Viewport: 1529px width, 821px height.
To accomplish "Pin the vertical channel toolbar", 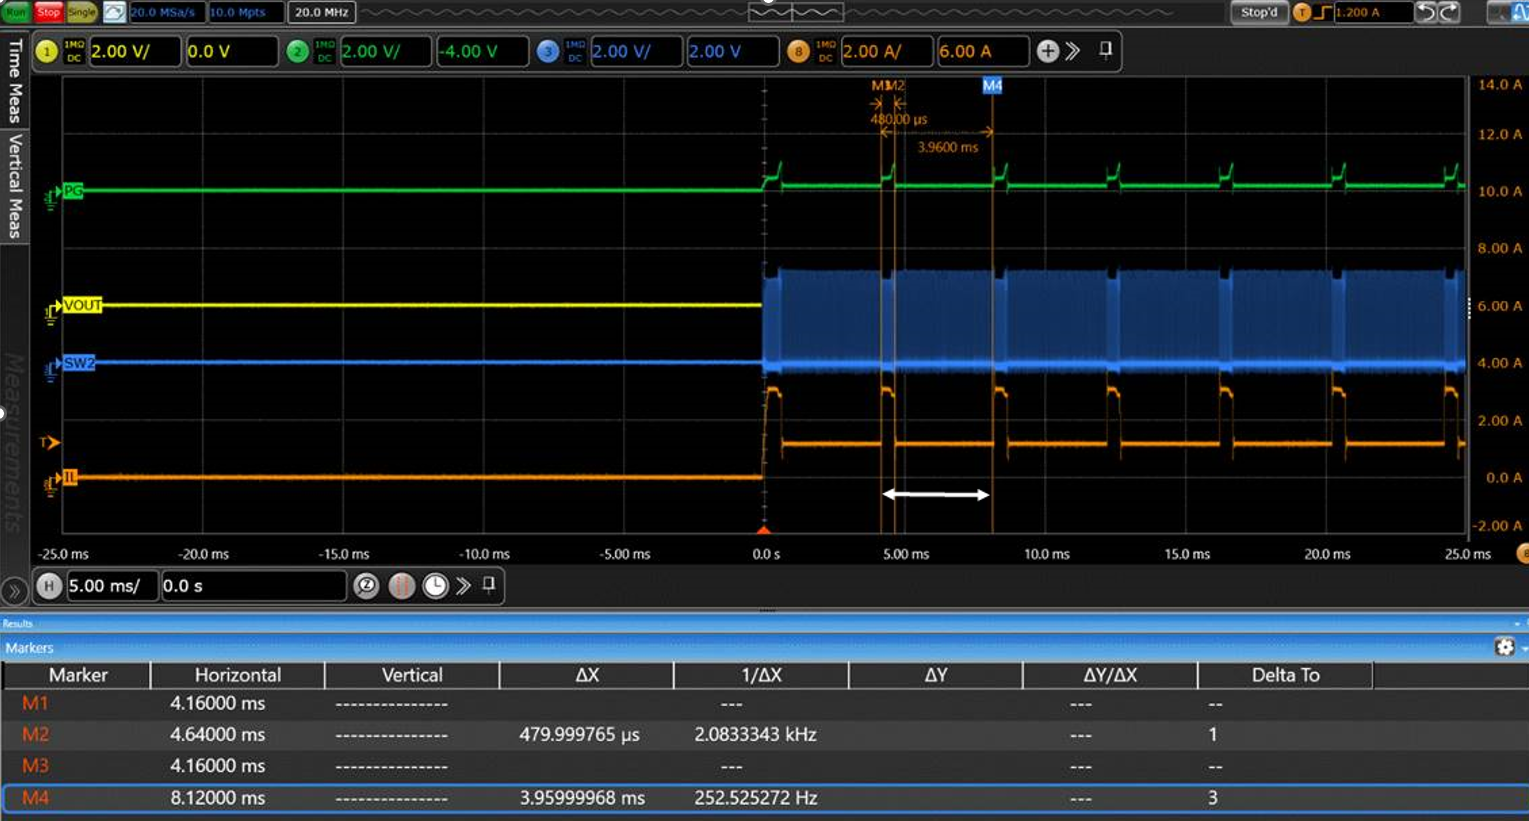I will coord(1105,50).
